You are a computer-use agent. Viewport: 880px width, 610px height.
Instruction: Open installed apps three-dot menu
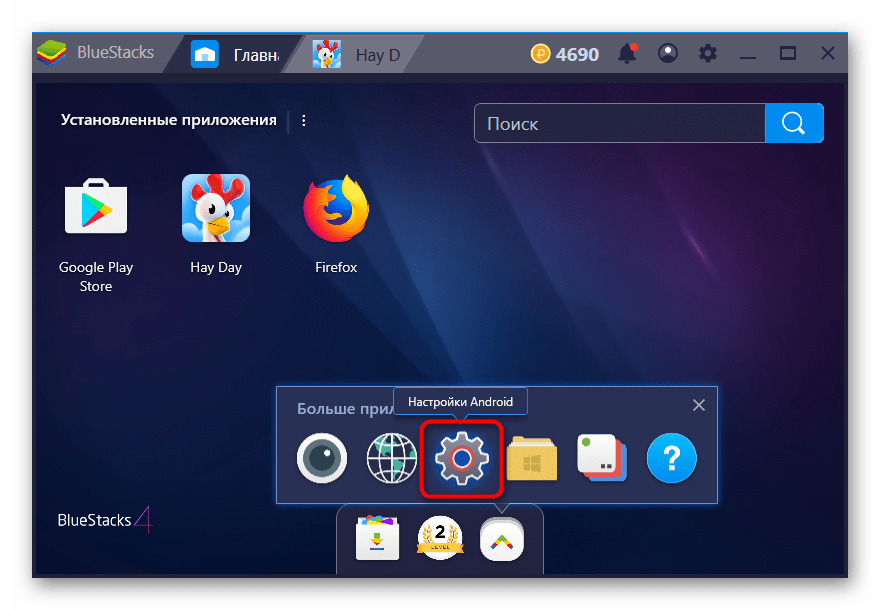tap(304, 120)
